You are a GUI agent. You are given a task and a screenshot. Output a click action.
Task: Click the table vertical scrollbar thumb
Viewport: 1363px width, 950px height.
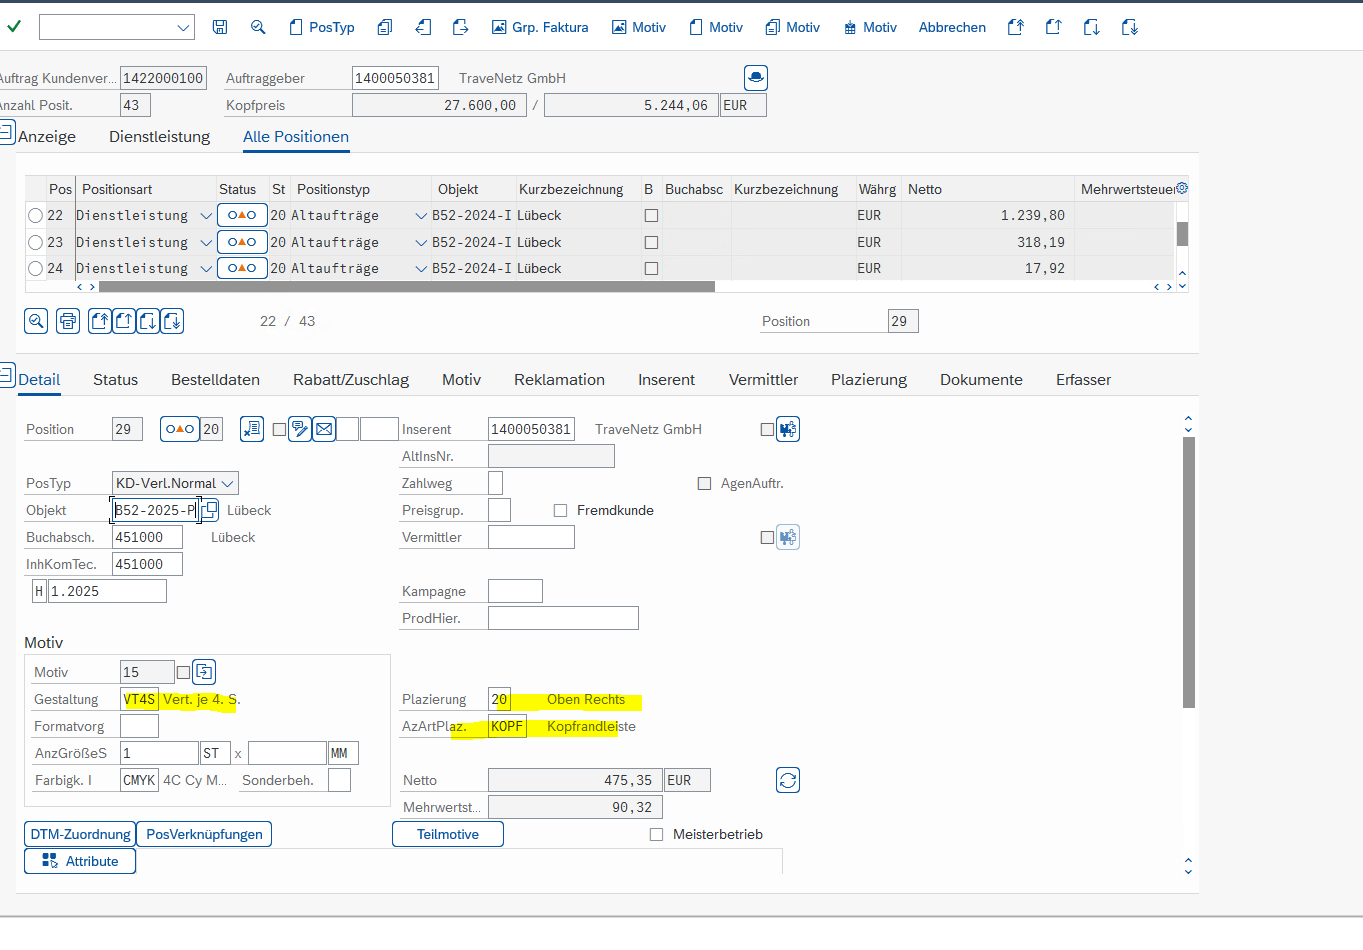tap(1182, 234)
